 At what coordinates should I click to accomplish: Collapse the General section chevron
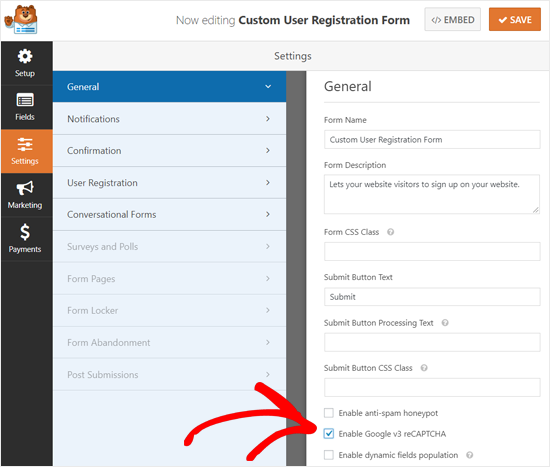268,87
